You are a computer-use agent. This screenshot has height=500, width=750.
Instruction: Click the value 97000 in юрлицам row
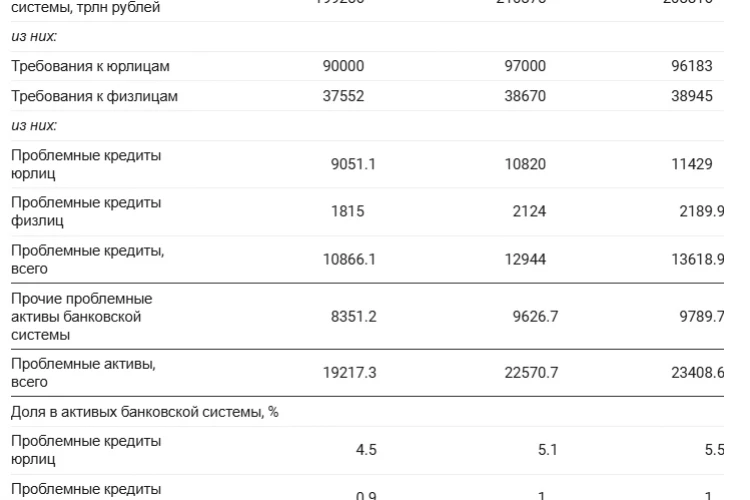[525, 66]
